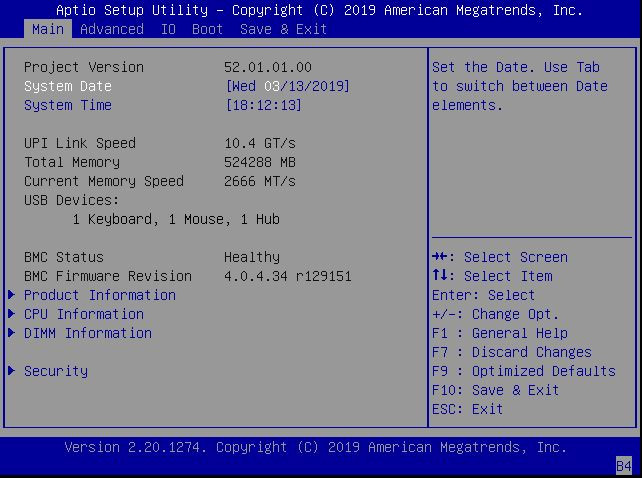
Task: Switch to the Main tab
Action: (48, 29)
